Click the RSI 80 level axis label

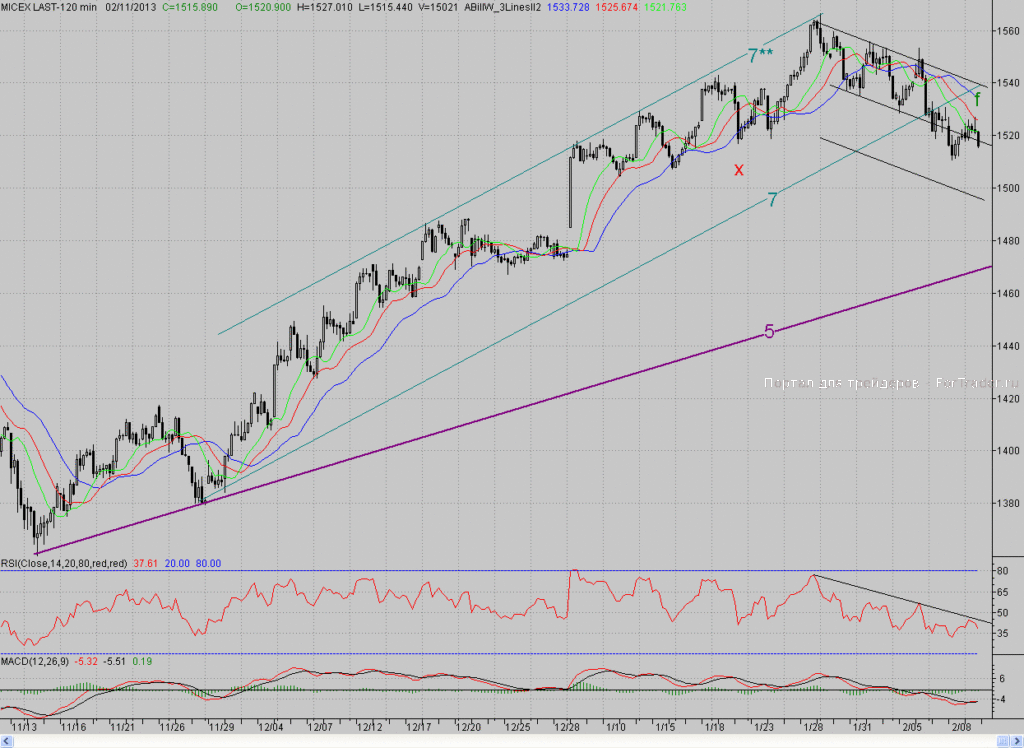pos(1002,570)
